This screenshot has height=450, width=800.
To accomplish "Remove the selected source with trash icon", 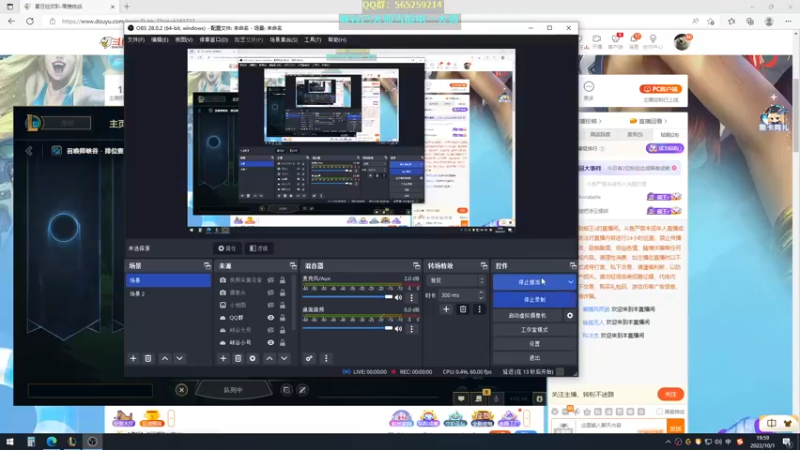I will point(238,359).
